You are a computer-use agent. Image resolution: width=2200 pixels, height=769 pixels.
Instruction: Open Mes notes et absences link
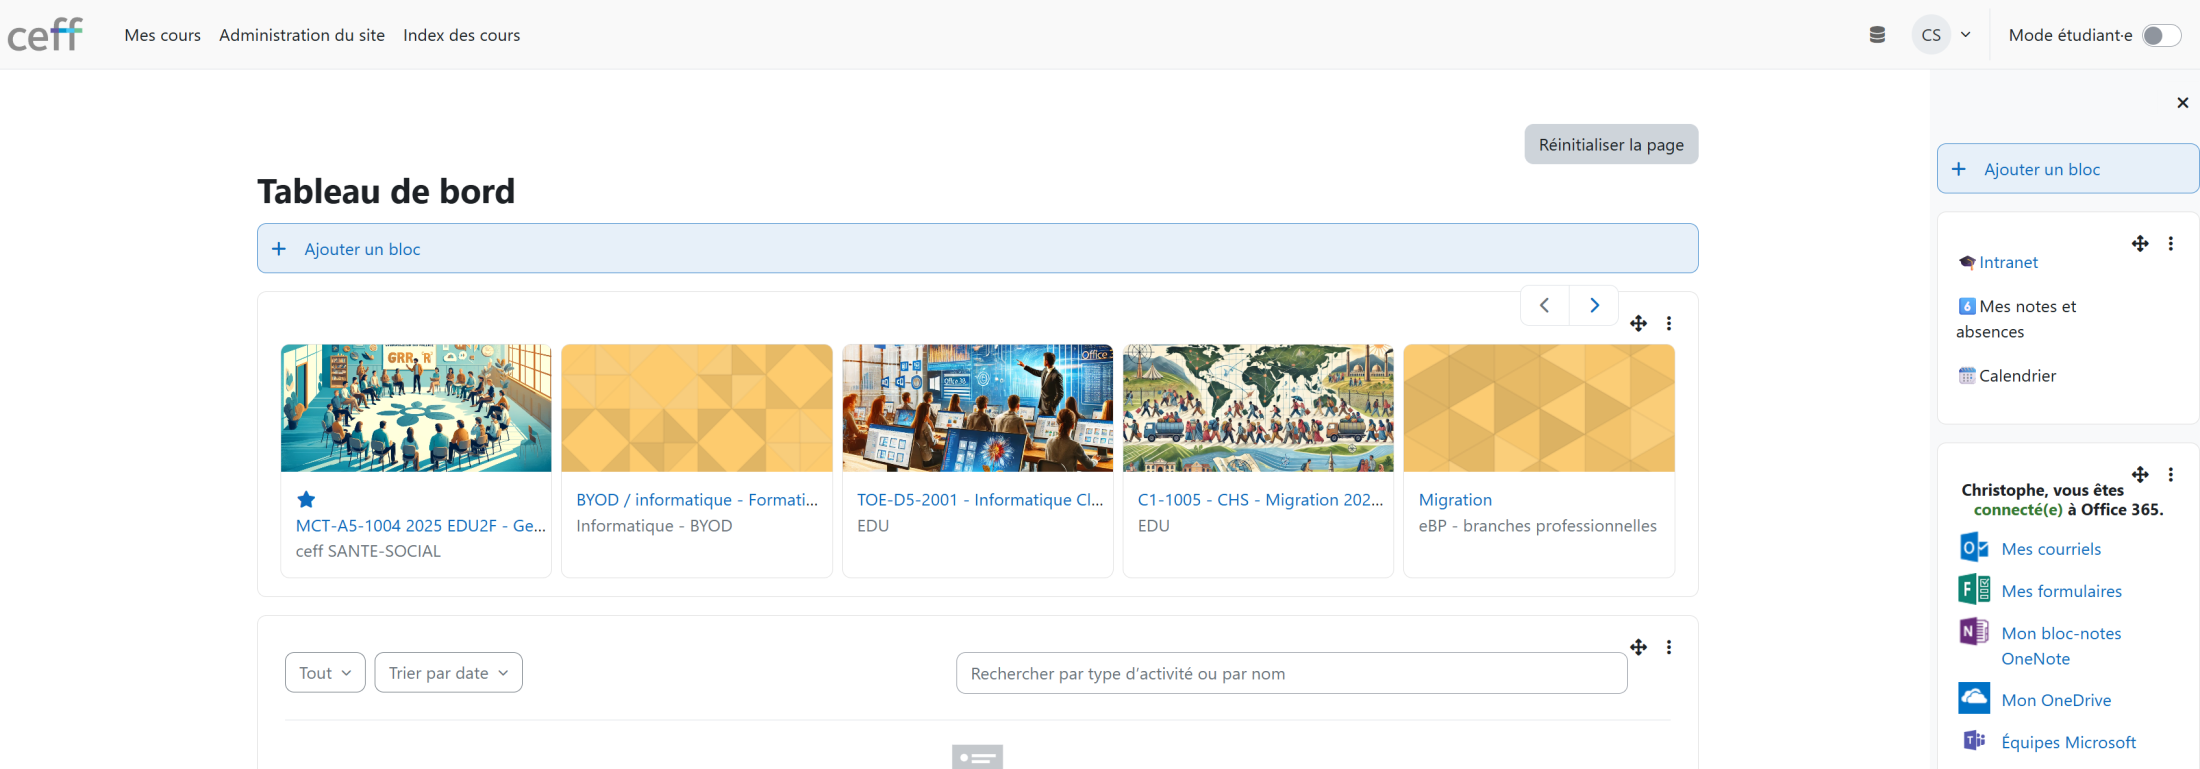pos(2016,319)
